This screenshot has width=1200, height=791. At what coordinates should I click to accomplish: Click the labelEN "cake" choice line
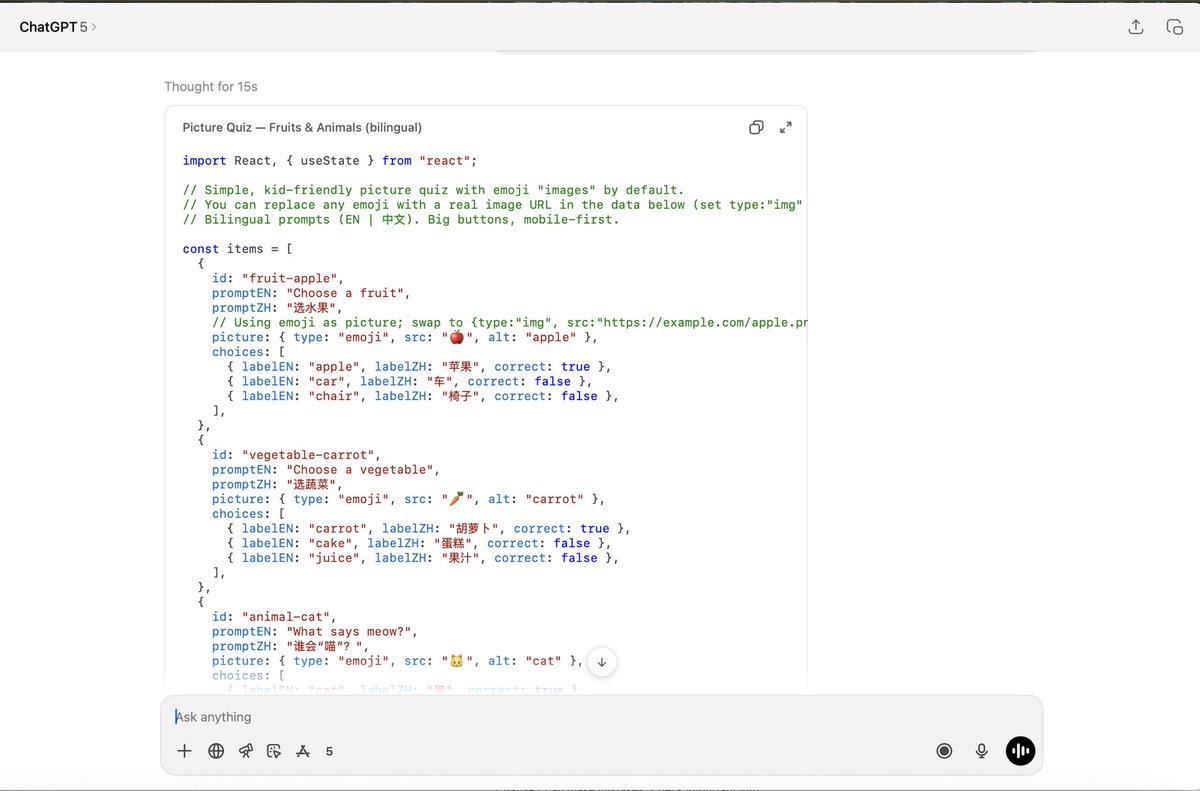(x=418, y=543)
